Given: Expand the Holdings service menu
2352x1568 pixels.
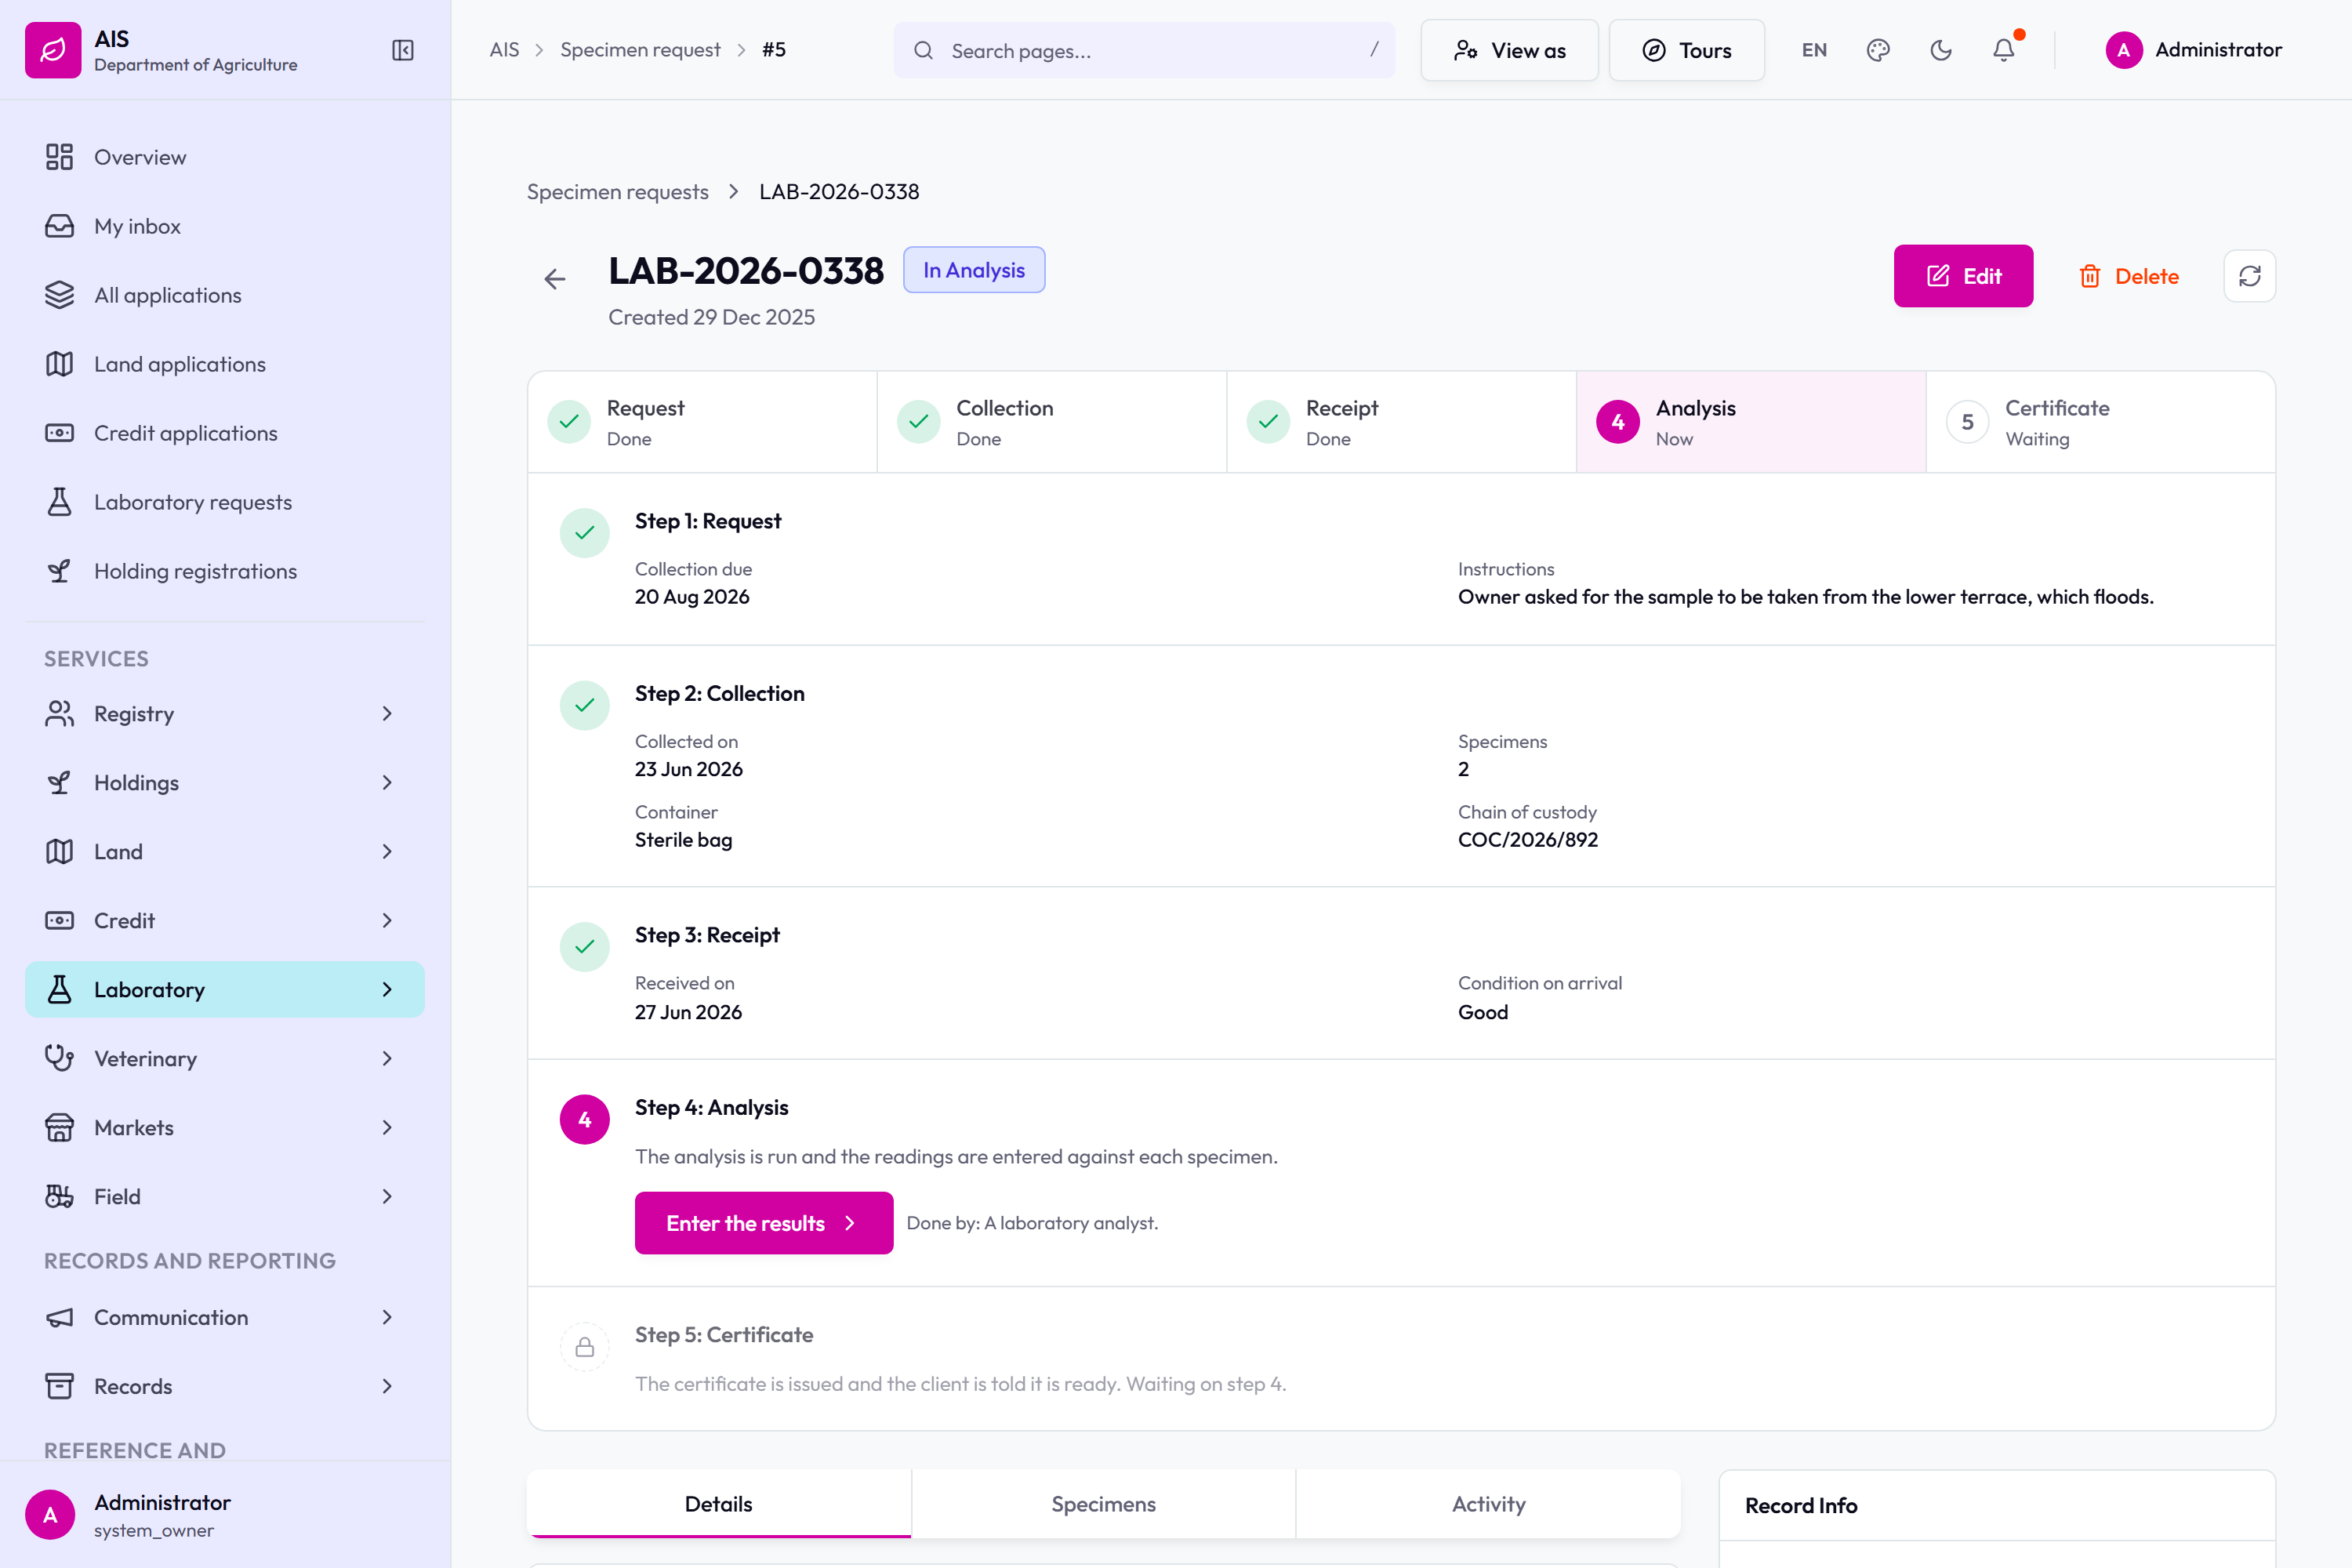Looking at the screenshot, I should click(225, 783).
